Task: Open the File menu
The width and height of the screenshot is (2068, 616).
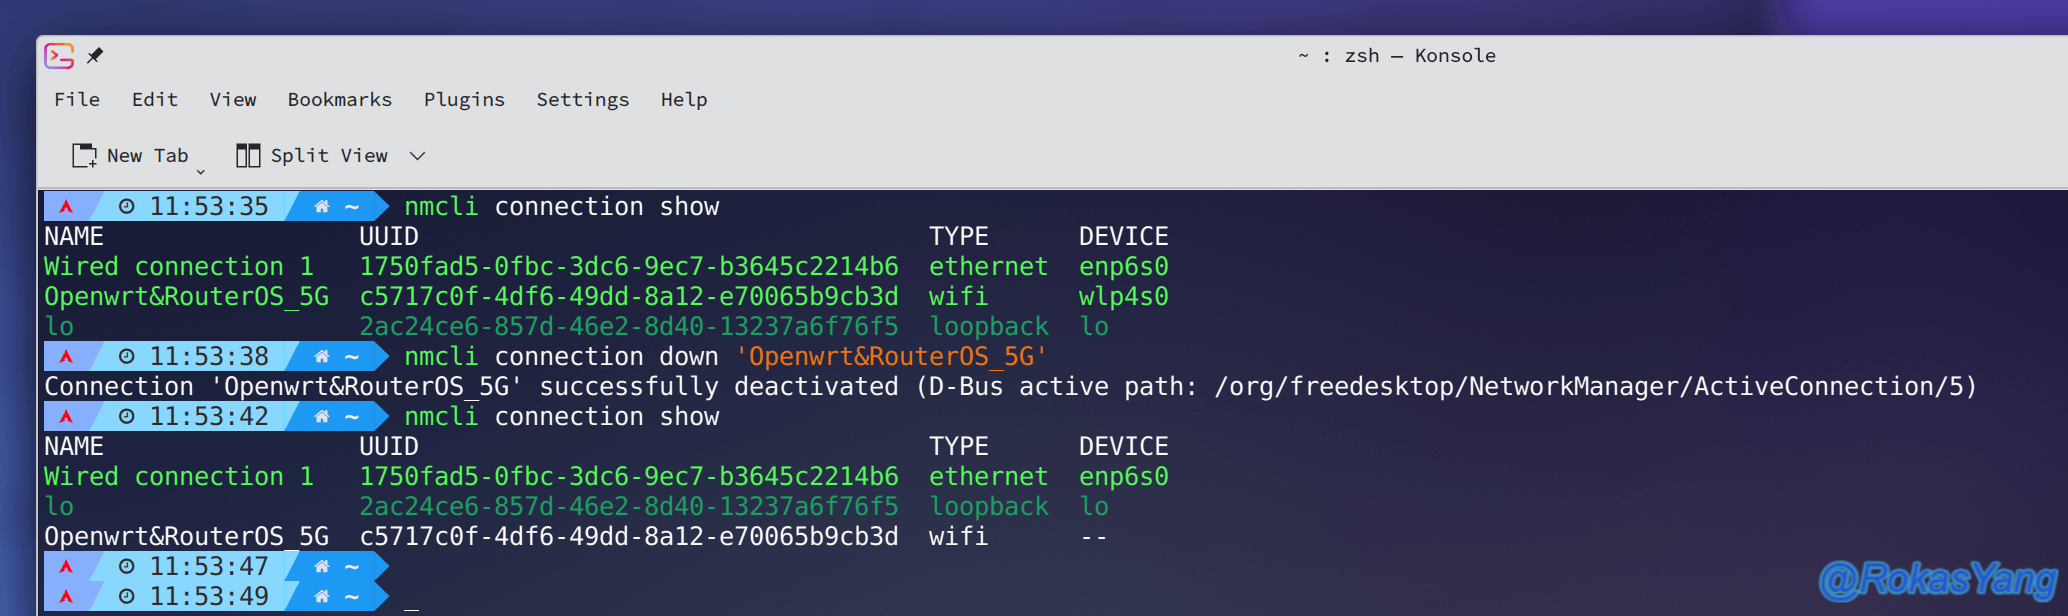Action: [x=77, y=99]
